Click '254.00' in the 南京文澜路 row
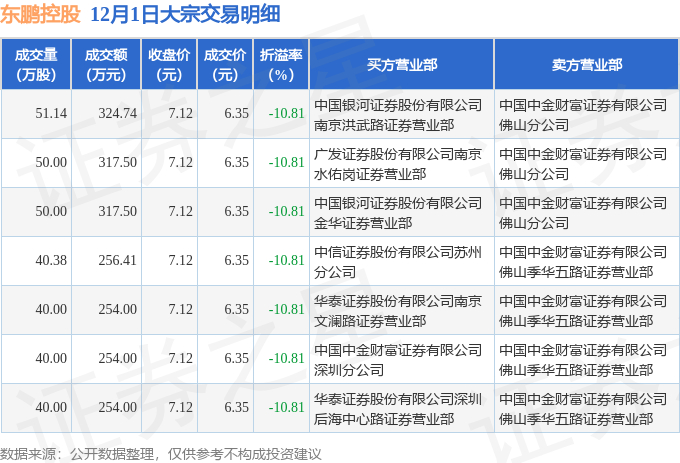The height and width of the screenshot is (463, 680). click(118, 310)
